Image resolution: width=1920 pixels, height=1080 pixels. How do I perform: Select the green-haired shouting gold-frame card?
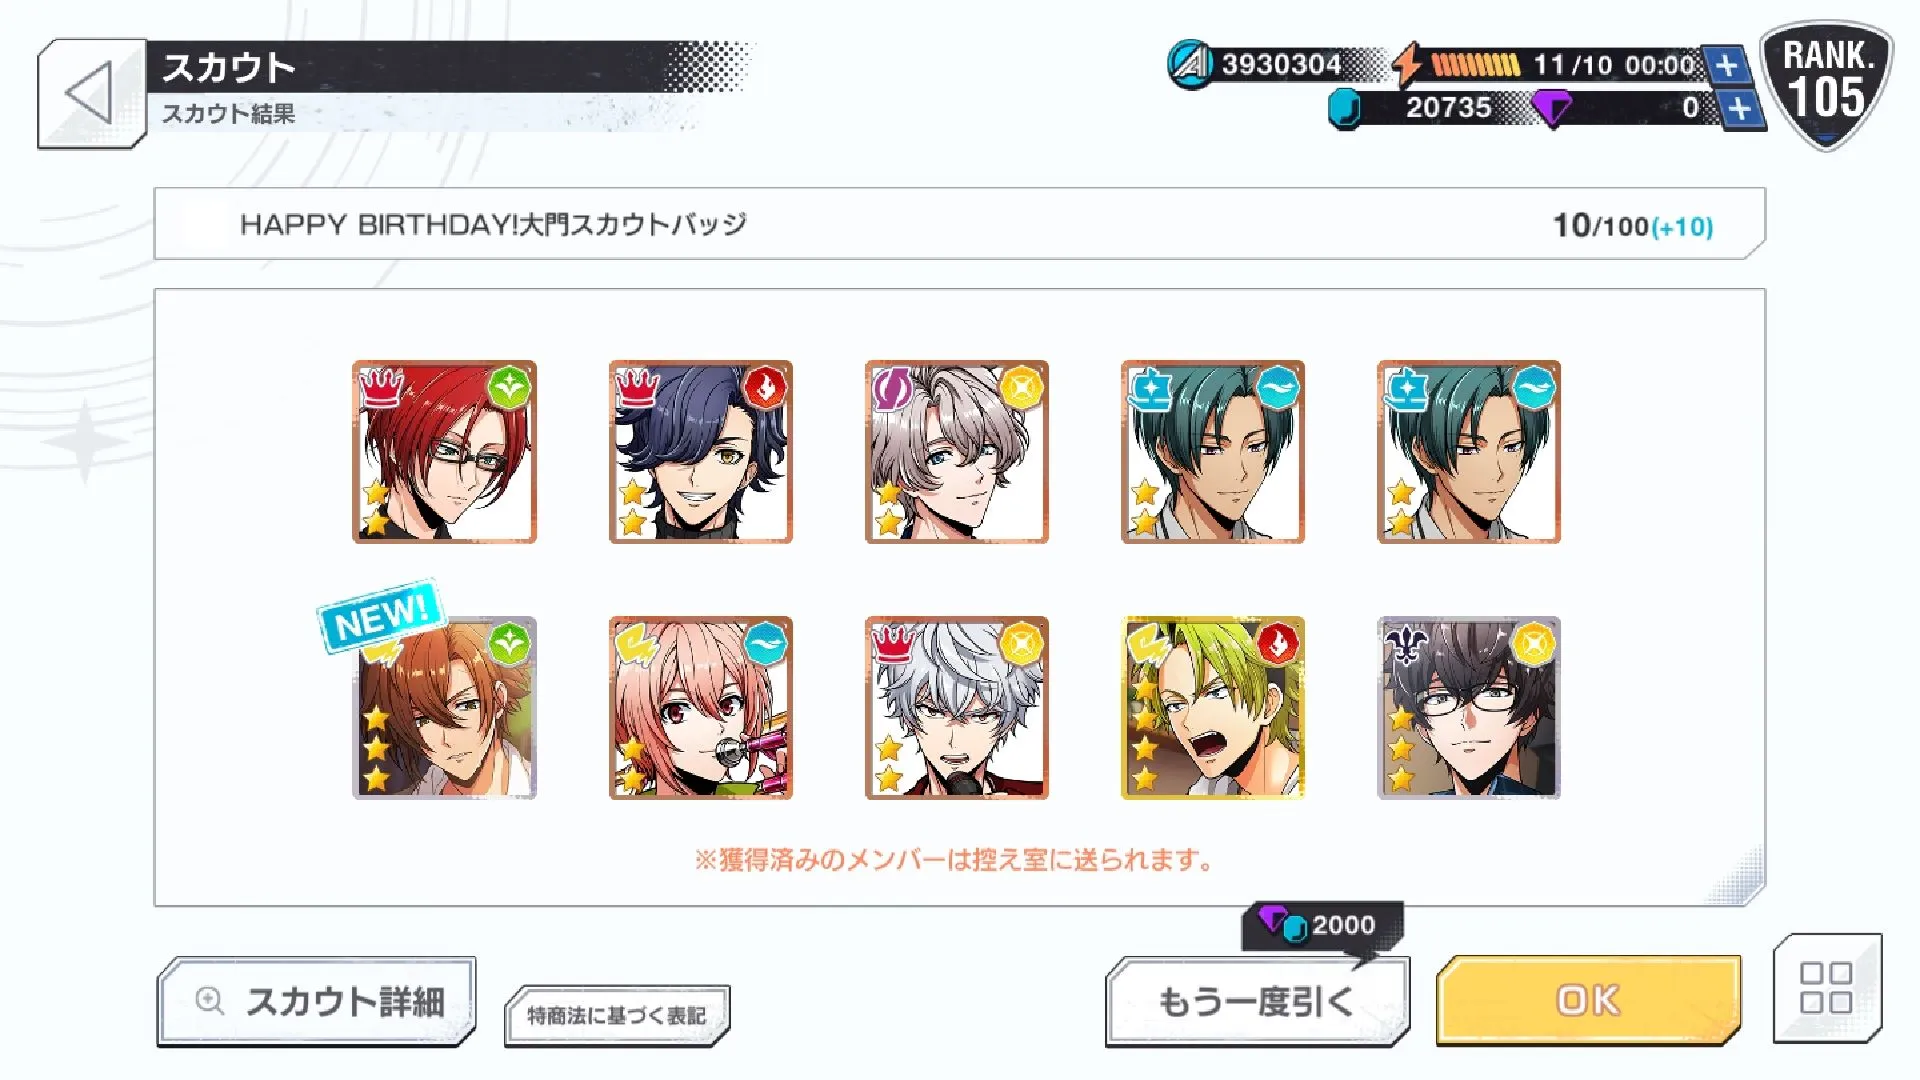tap(1212, 708)
